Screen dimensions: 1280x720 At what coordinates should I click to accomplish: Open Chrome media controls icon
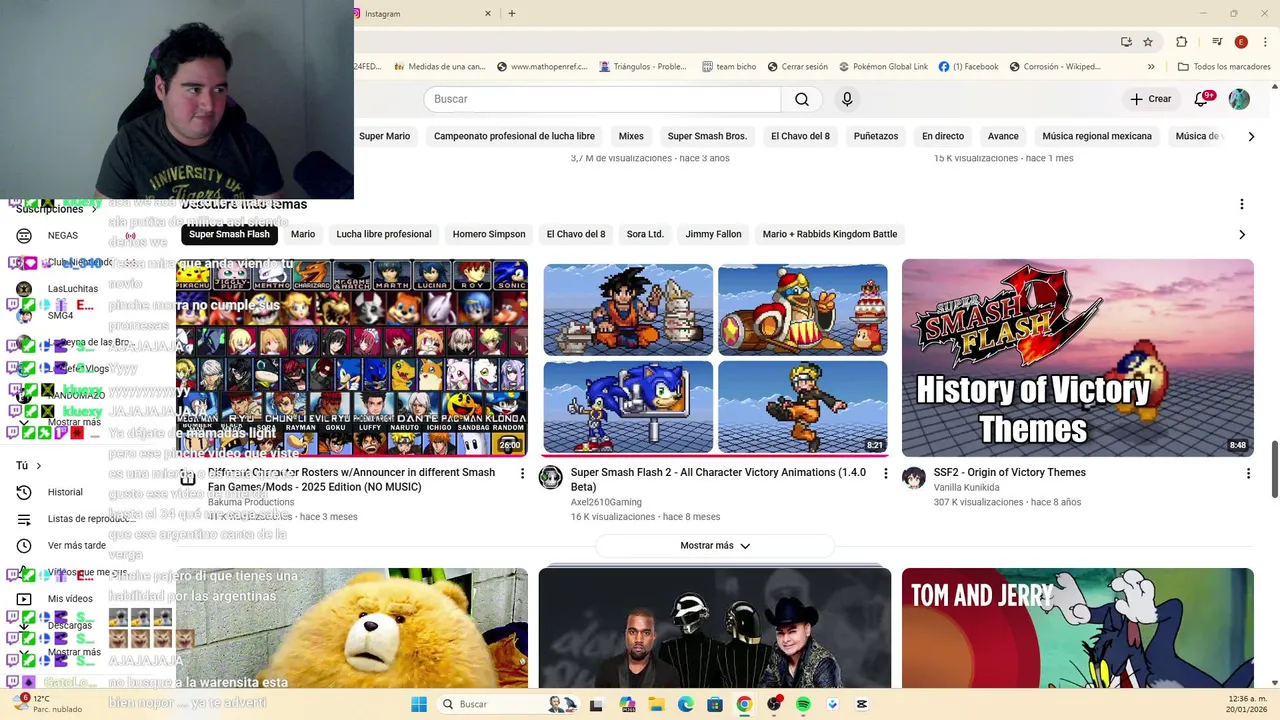coord(1217,42)
